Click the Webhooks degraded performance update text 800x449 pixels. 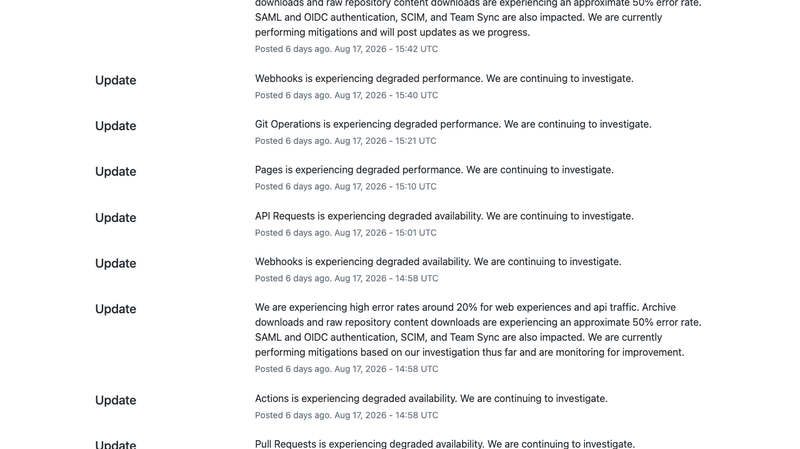coord(444,79)
